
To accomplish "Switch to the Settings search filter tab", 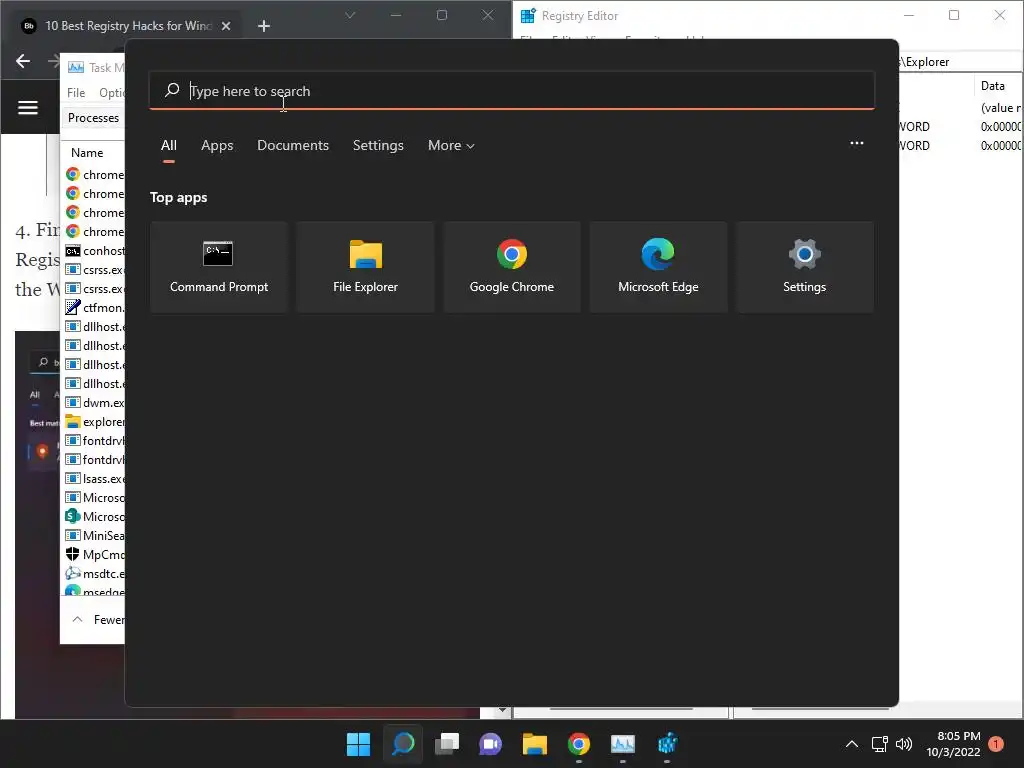I will (x=378, y=145).
